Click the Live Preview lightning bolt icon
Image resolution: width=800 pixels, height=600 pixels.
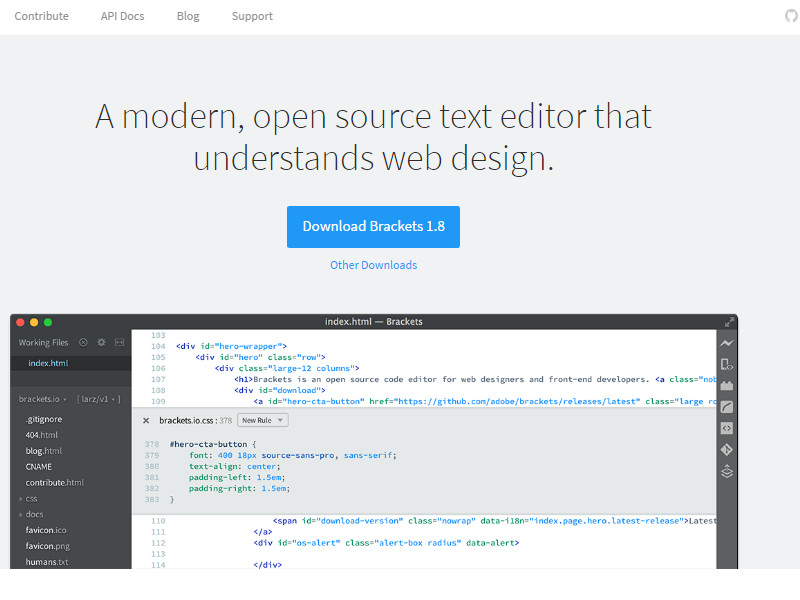click(x=727, y=343)
